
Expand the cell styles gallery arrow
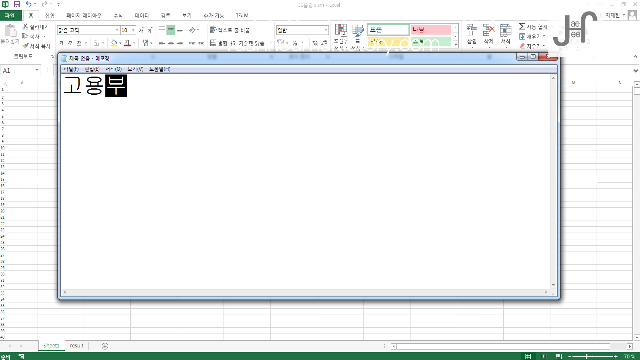pyautogui.click(x=456, y=44)
